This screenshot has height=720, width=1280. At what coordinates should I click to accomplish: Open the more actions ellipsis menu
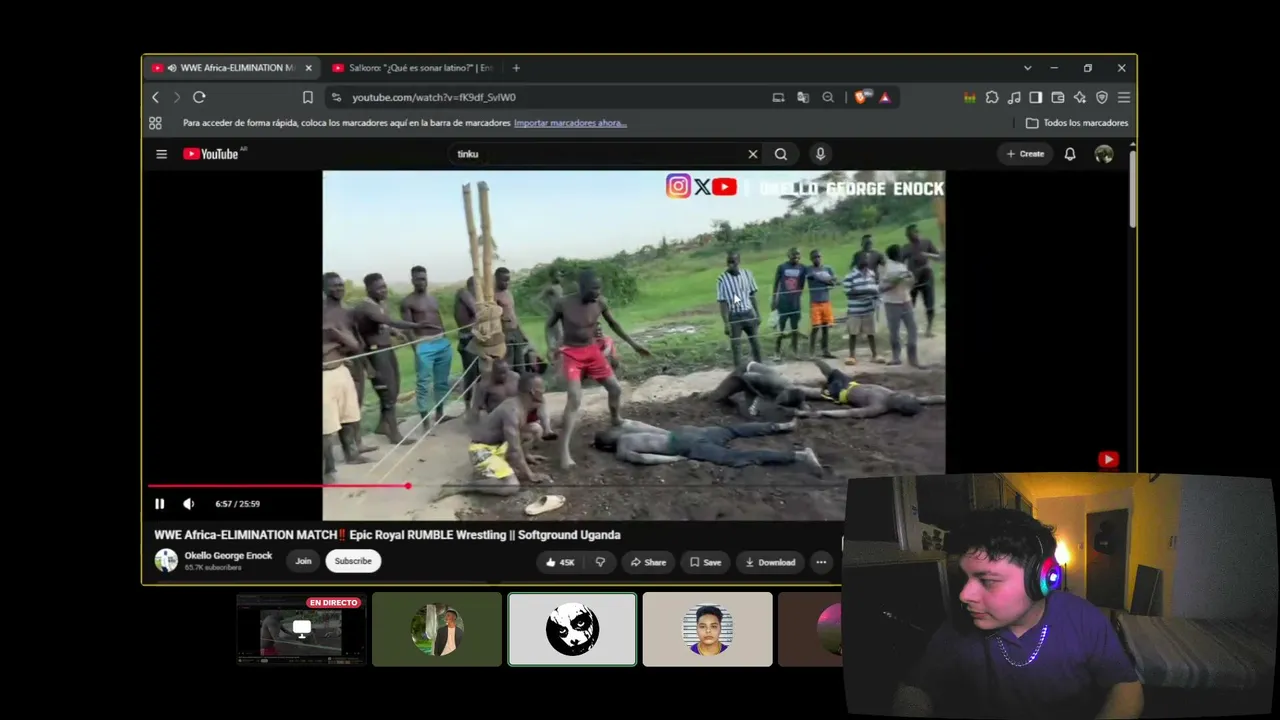pyautogui.click(x=821, y=562)
